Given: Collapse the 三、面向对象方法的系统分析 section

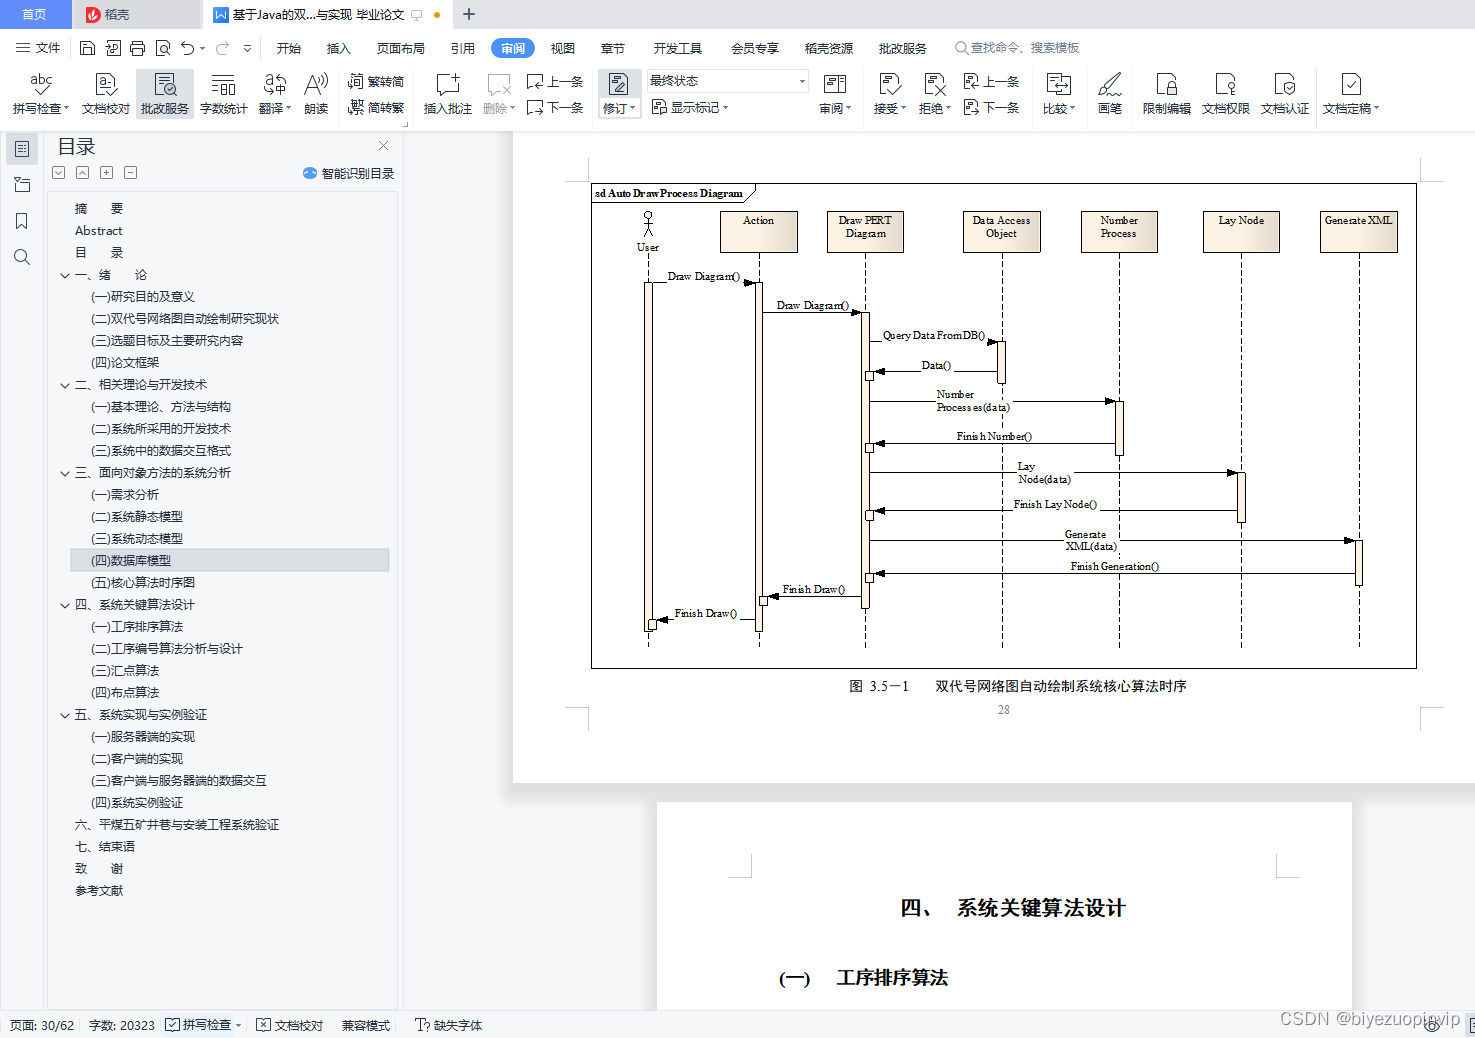Looking at the screenshot, I should pyautogui.click(x=65, y=473).
